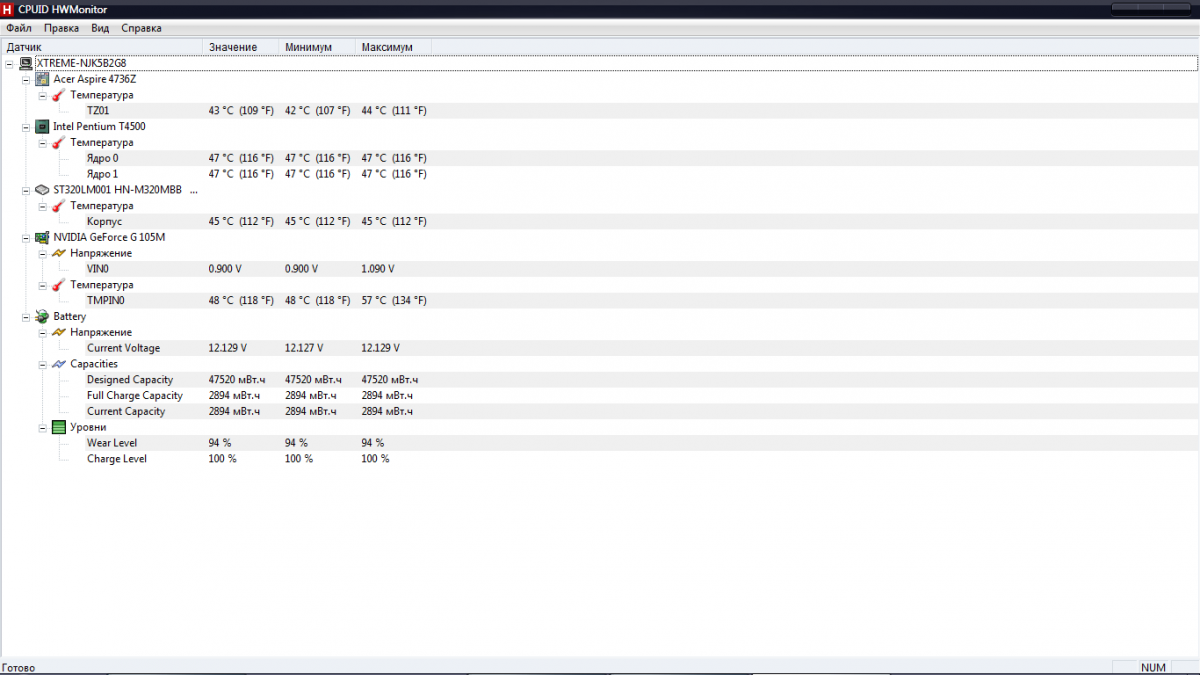Select the Wear Level row
This screenshot has width=1200, height=675.
pos(112,443)
